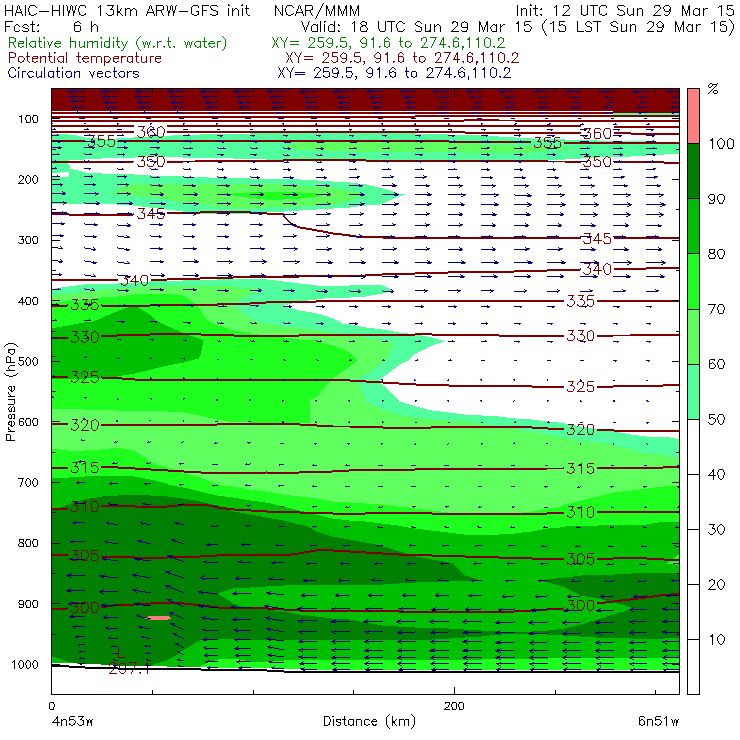
Task: Click the '1000' pressure axis label
Action: click(25, 664)
